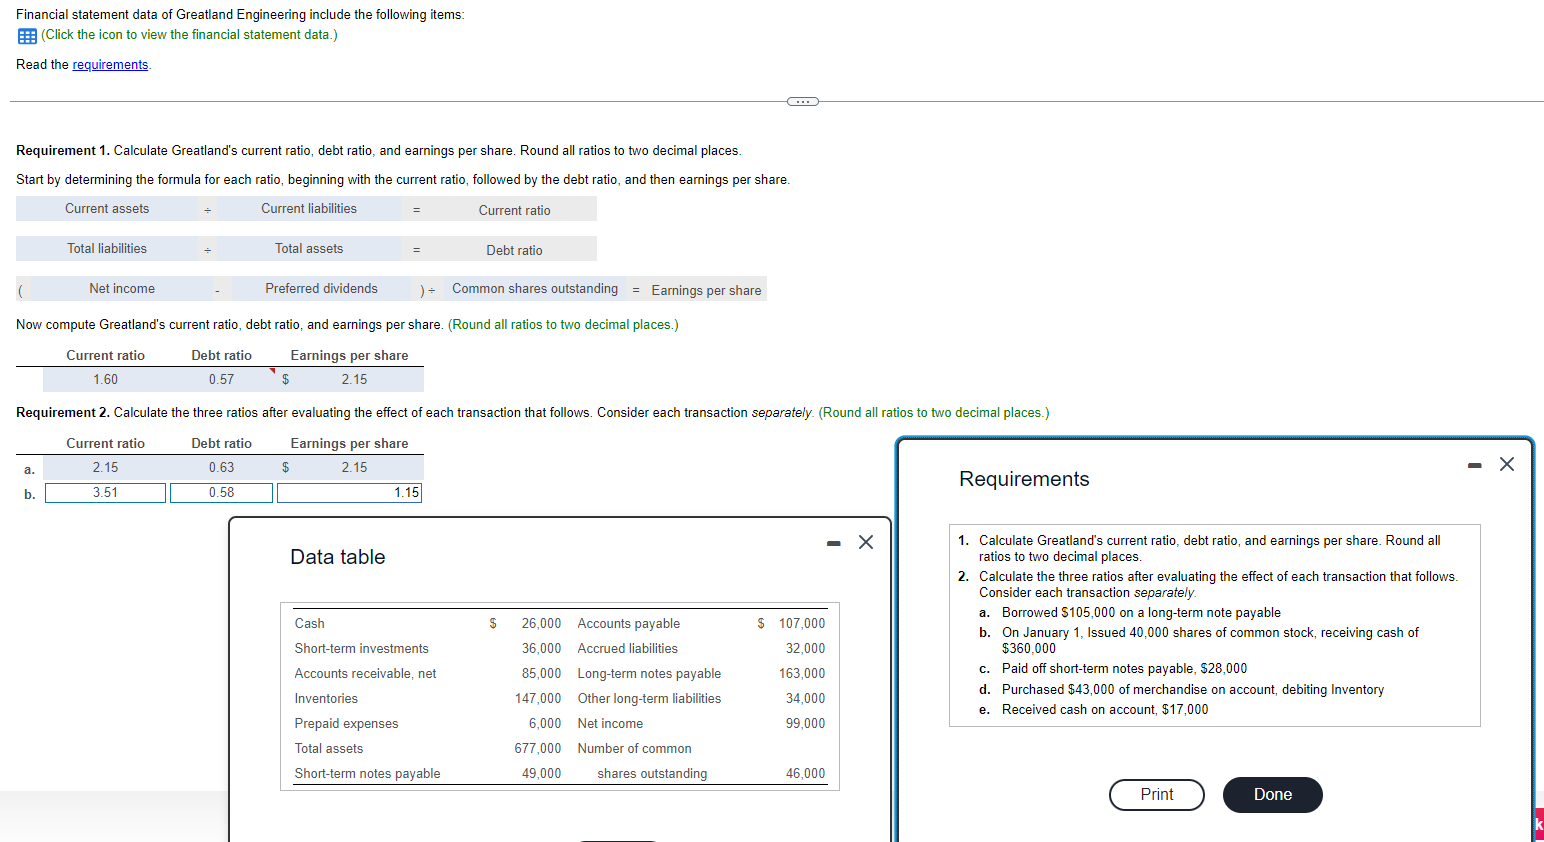Viewport: 1544px width, 842px height.
Task: Close the Data table window
Action: pos(865,541)
